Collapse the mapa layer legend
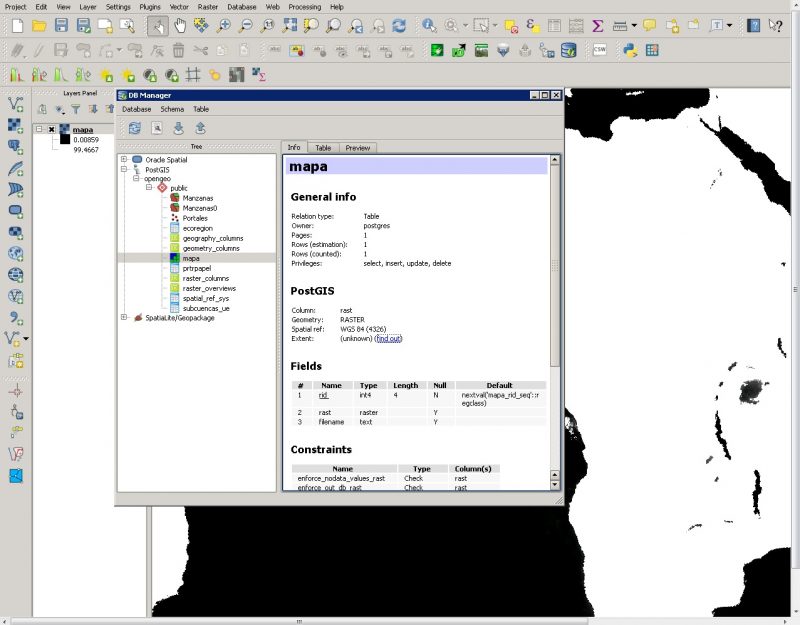The image size is (800, 625). click(39, 130)
